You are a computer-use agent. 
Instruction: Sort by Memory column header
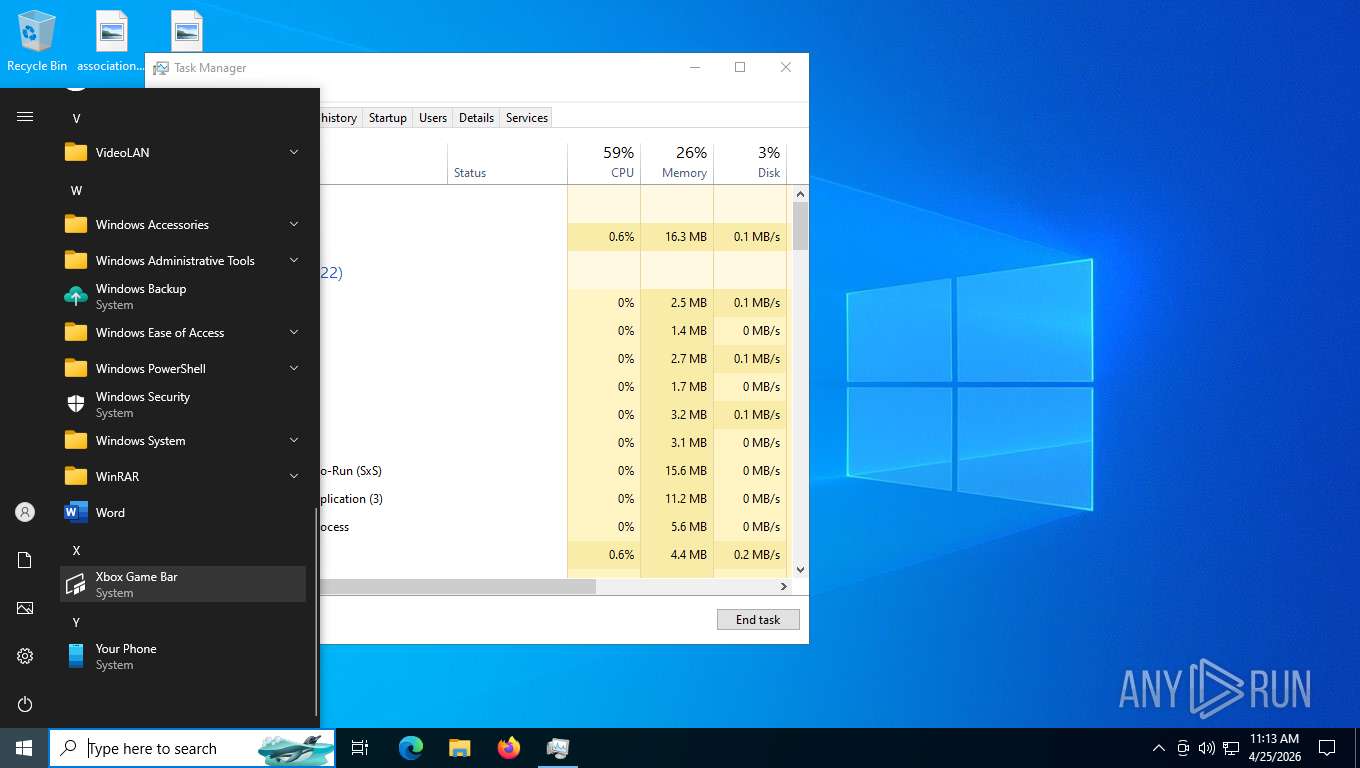(x=677, y=163)
